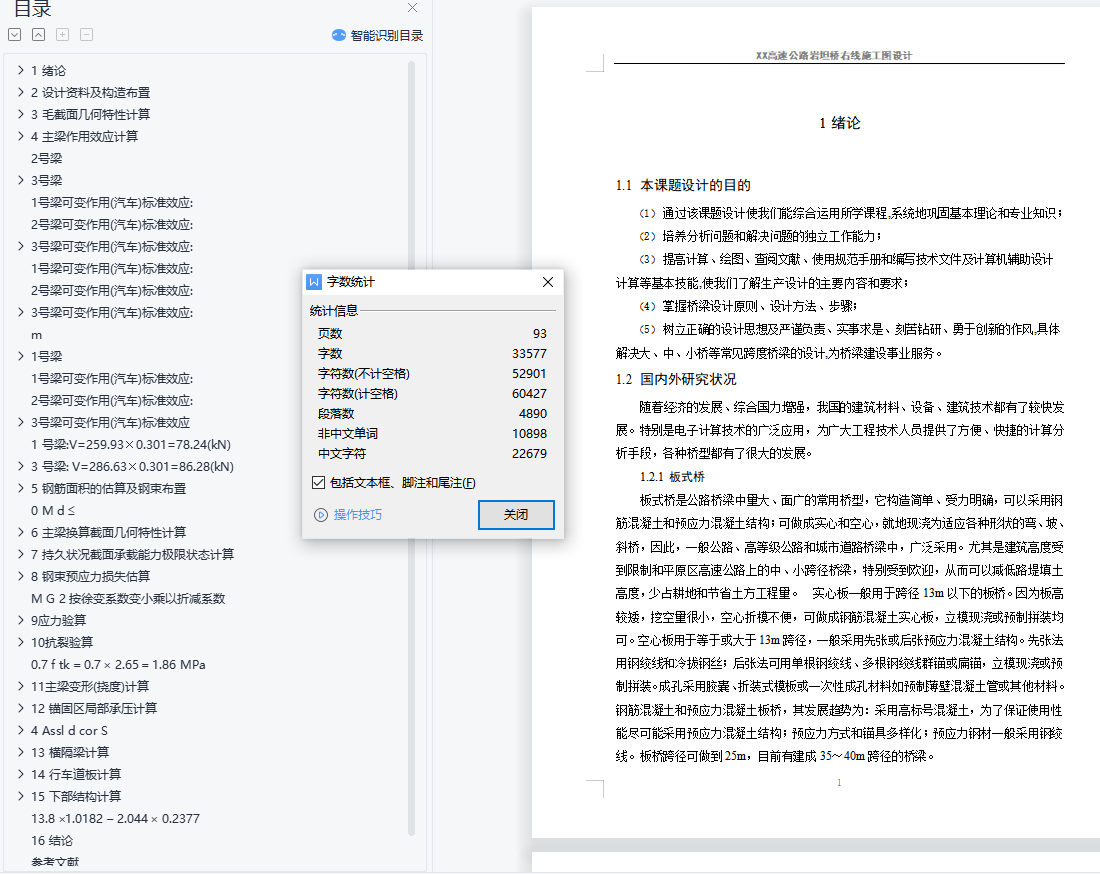The width and height of the screenshot is (1100, 874).
Task: Select the 0 M d ≤ outline item
Action: click(x=53, y=511)
